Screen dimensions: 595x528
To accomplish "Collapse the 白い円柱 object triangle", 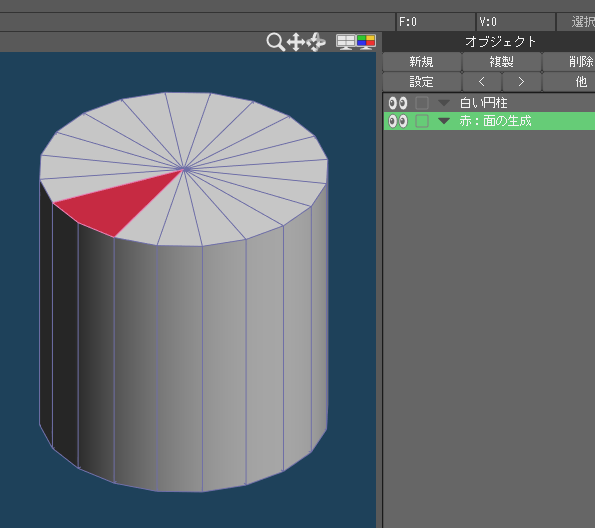I will 444,103.
